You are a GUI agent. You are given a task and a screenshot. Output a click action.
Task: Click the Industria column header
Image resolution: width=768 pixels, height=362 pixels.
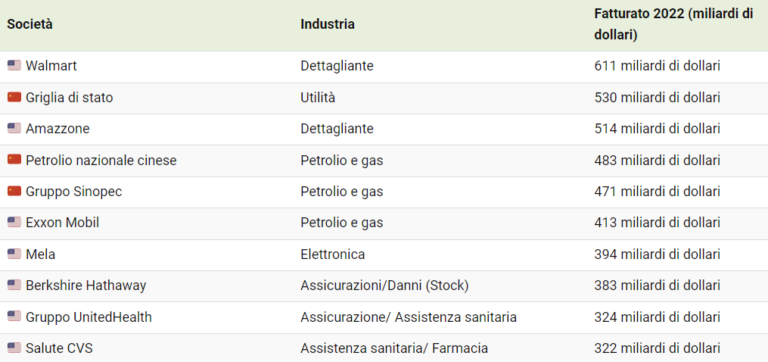[328, 24]
